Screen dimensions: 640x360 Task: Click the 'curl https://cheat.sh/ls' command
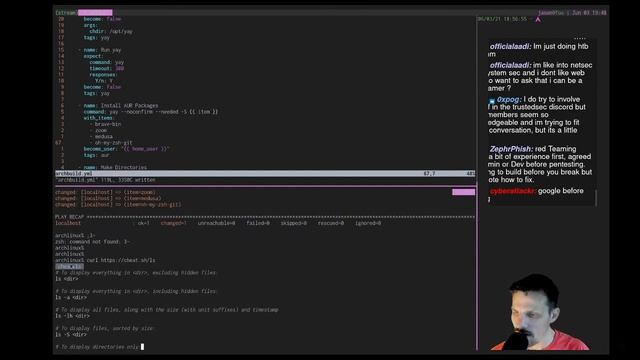coord(121,260)
